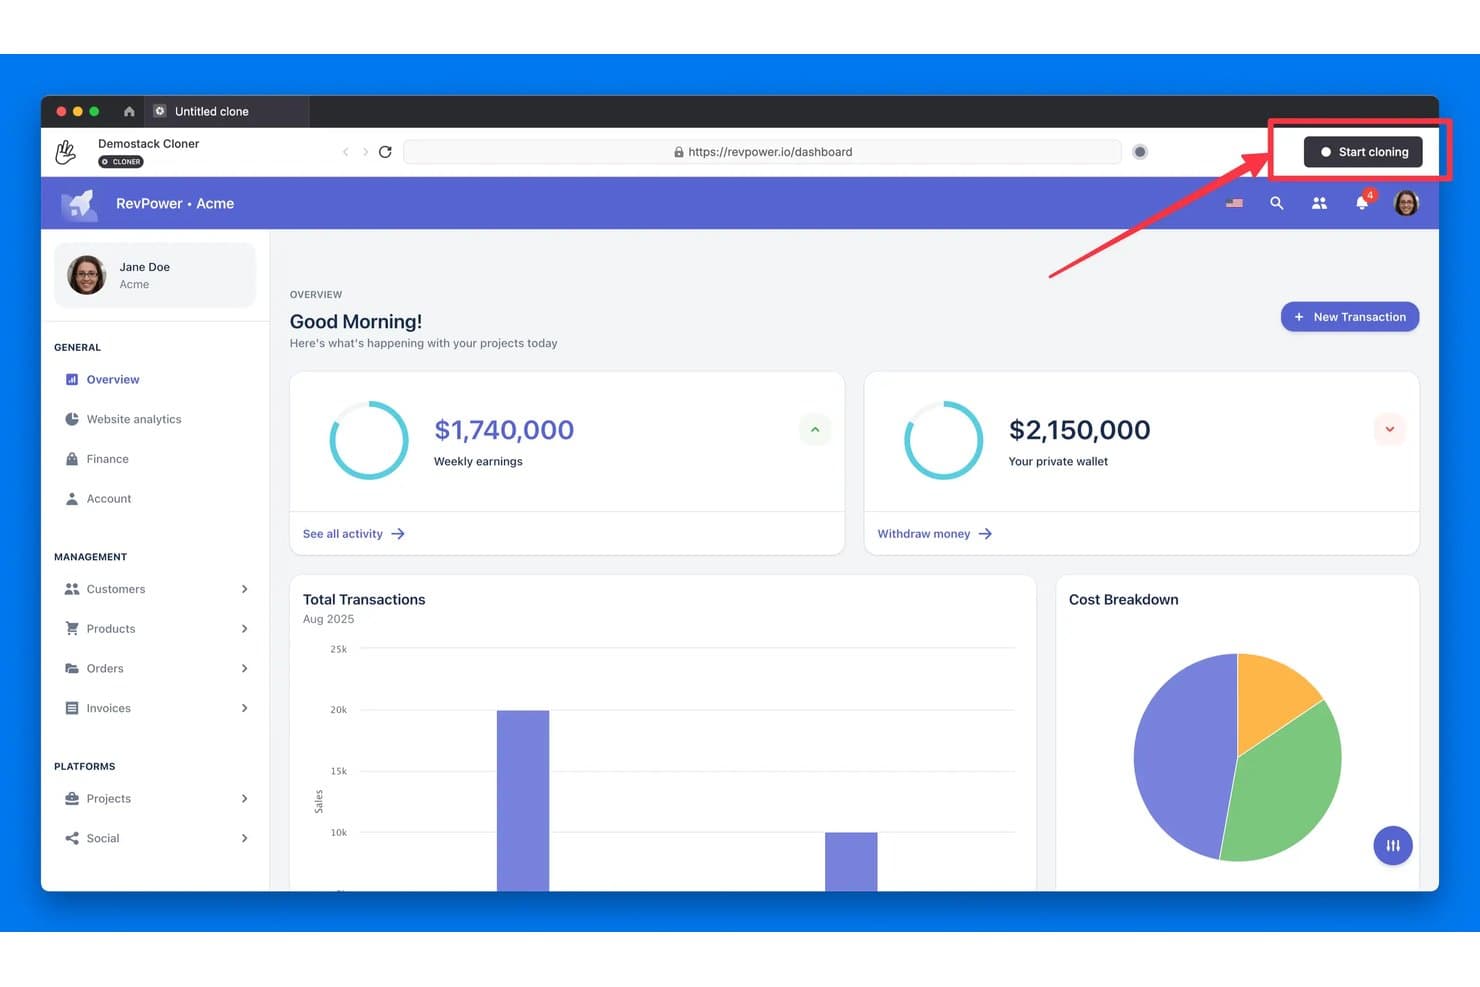Click the Orders folder icon

click(x=72, y=668)
